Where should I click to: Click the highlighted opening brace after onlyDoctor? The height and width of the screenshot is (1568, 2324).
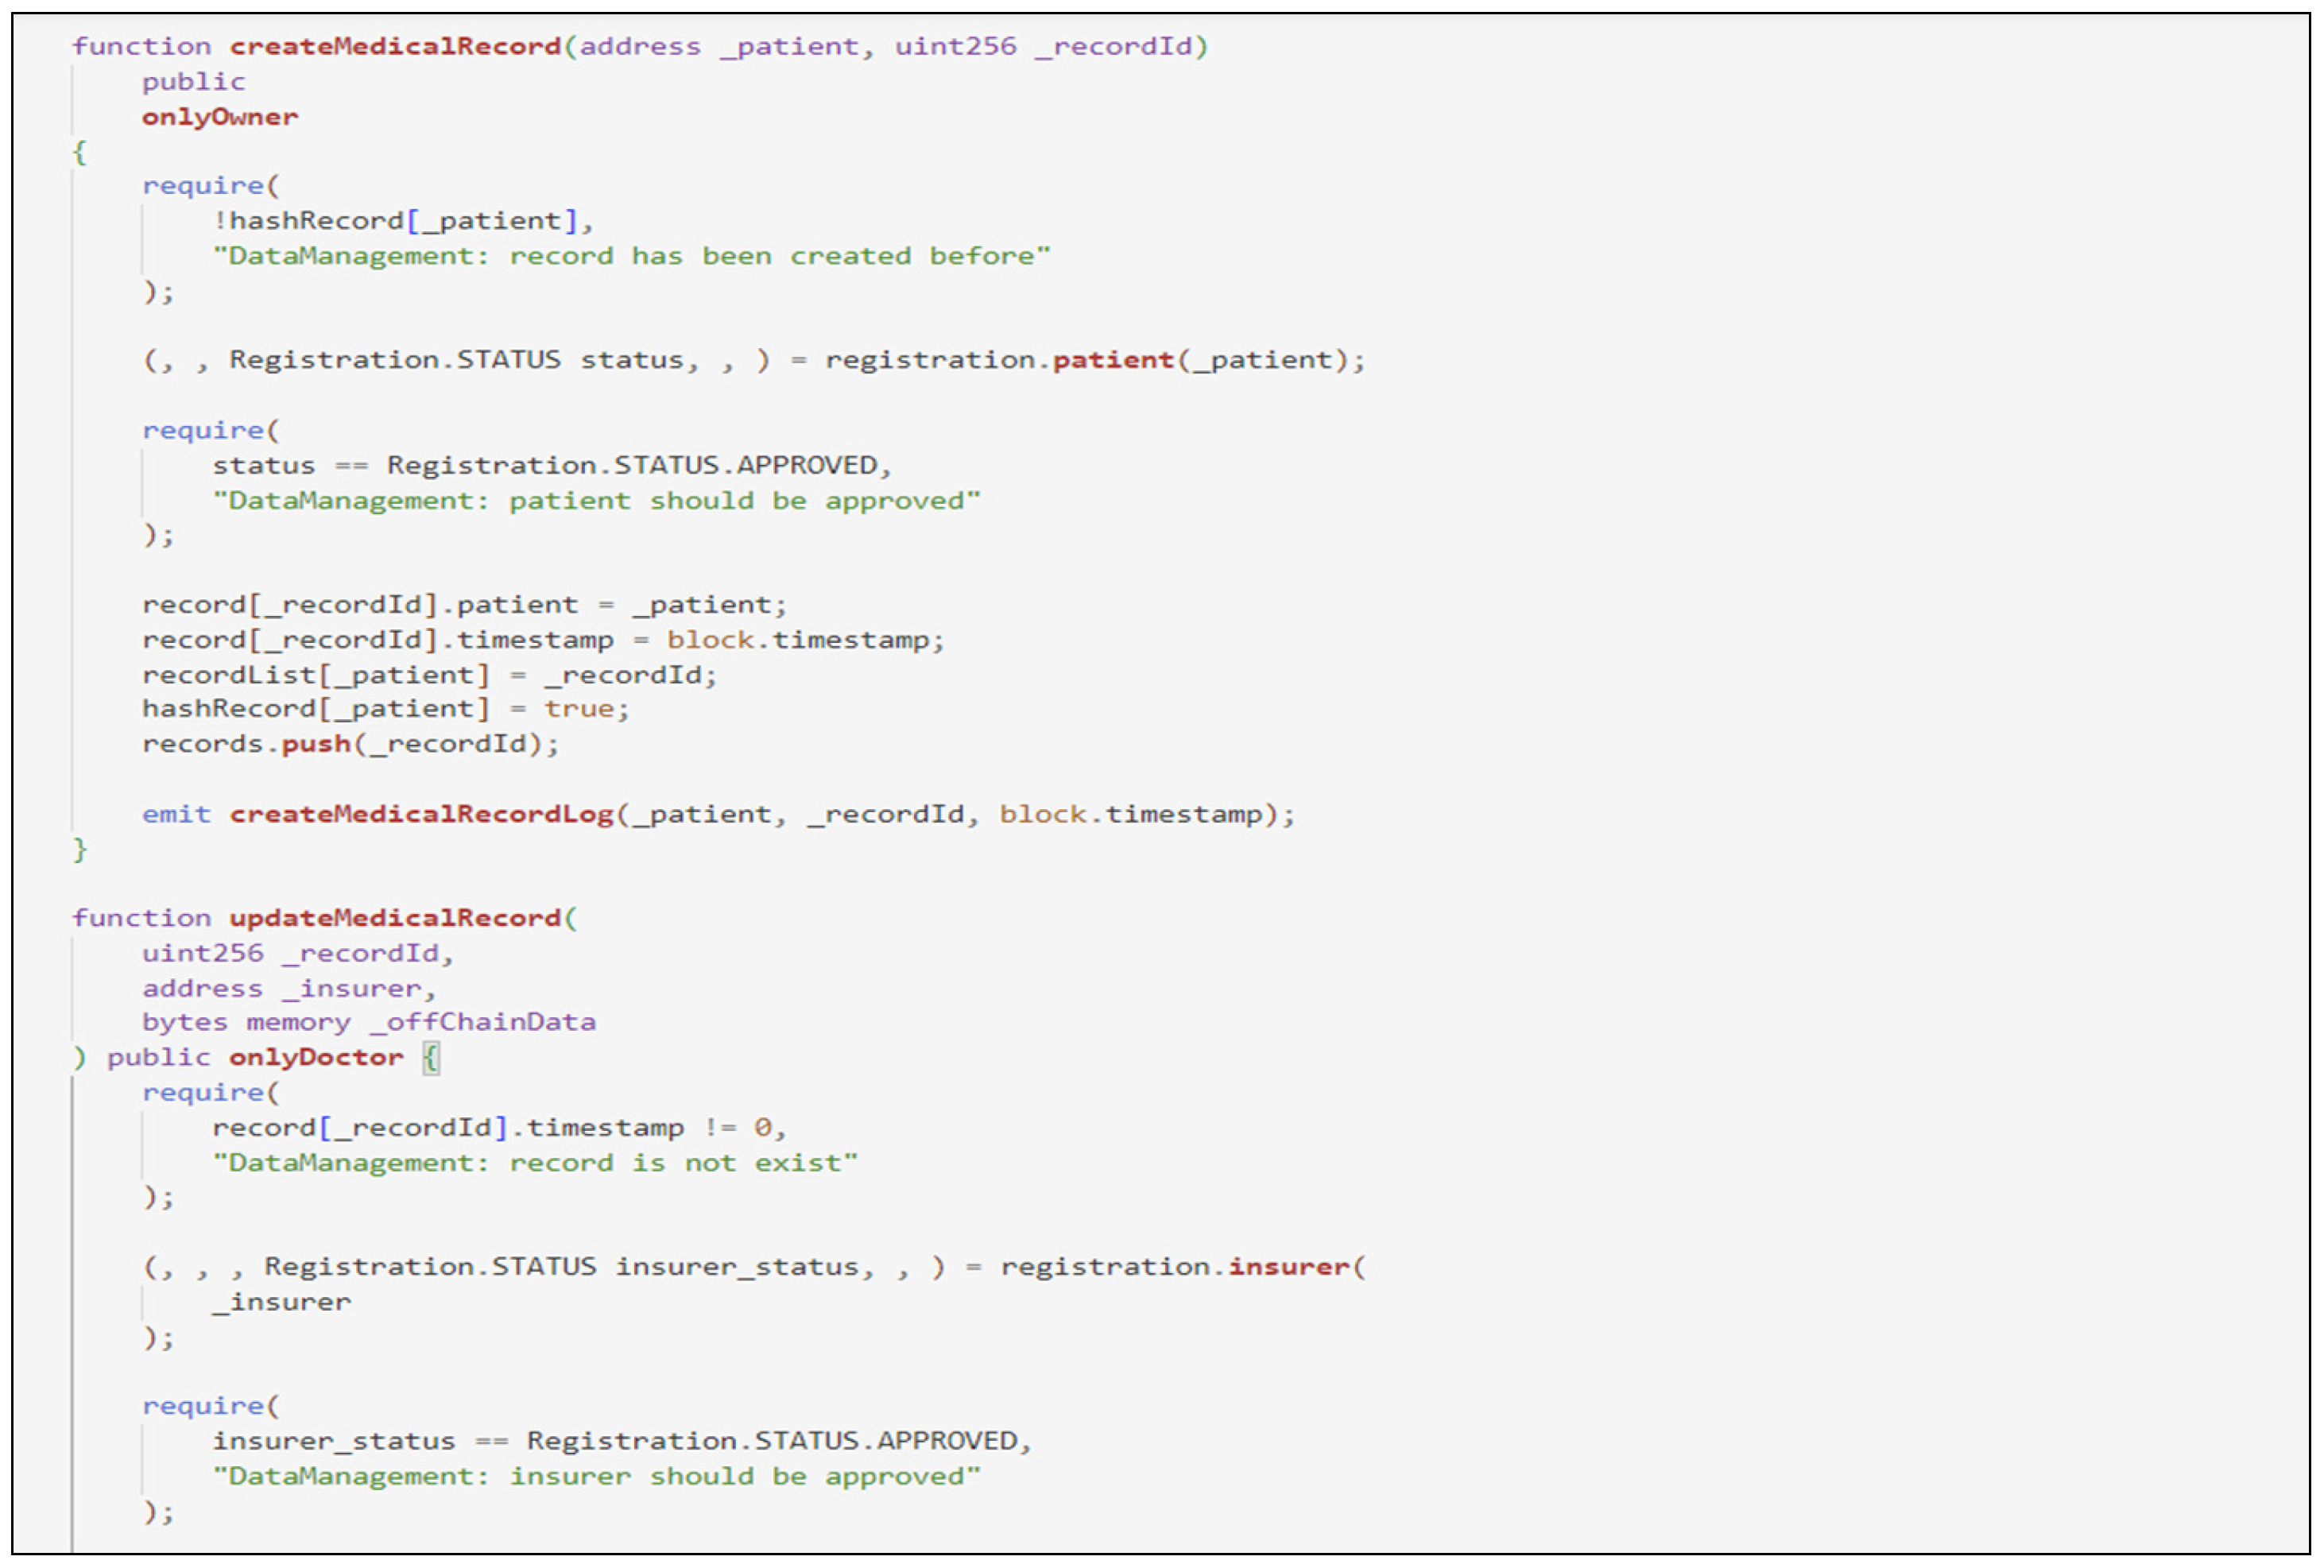[x=430, y=1057]
